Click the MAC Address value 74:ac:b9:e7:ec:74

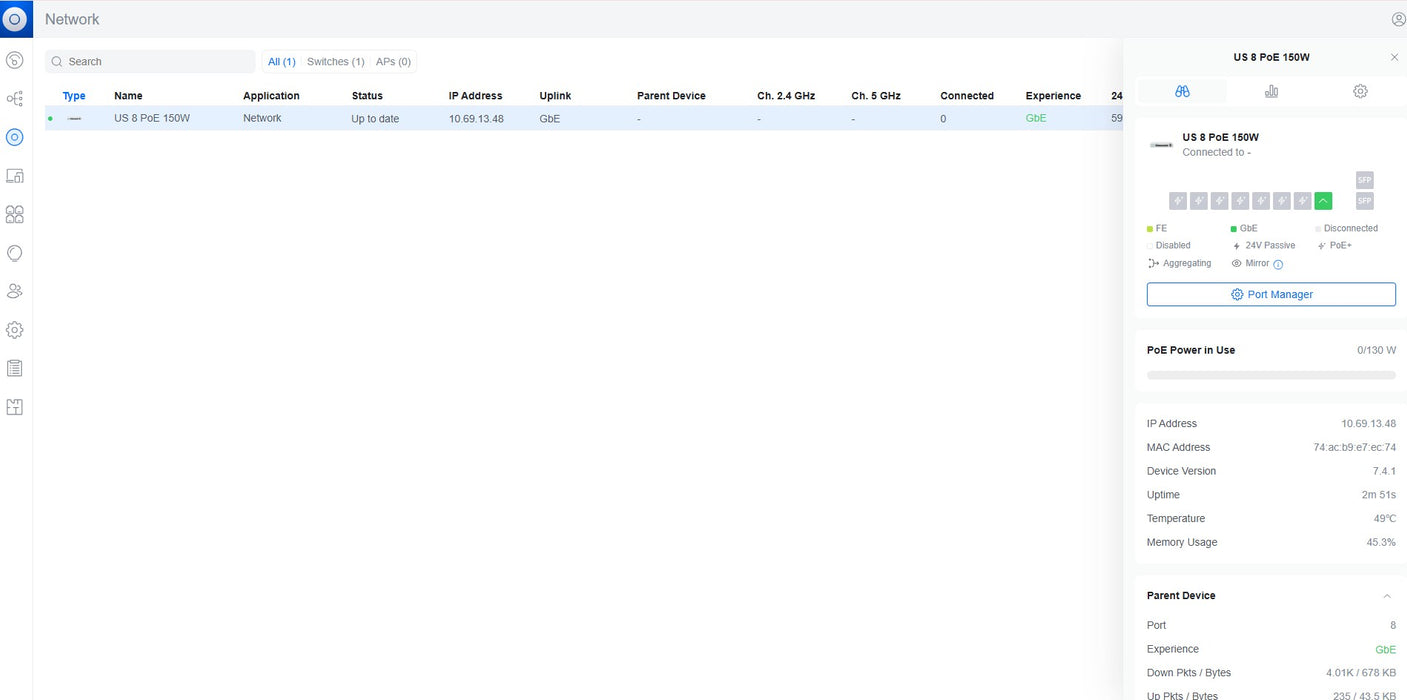pyautogui.click(x=1354, y=447)
